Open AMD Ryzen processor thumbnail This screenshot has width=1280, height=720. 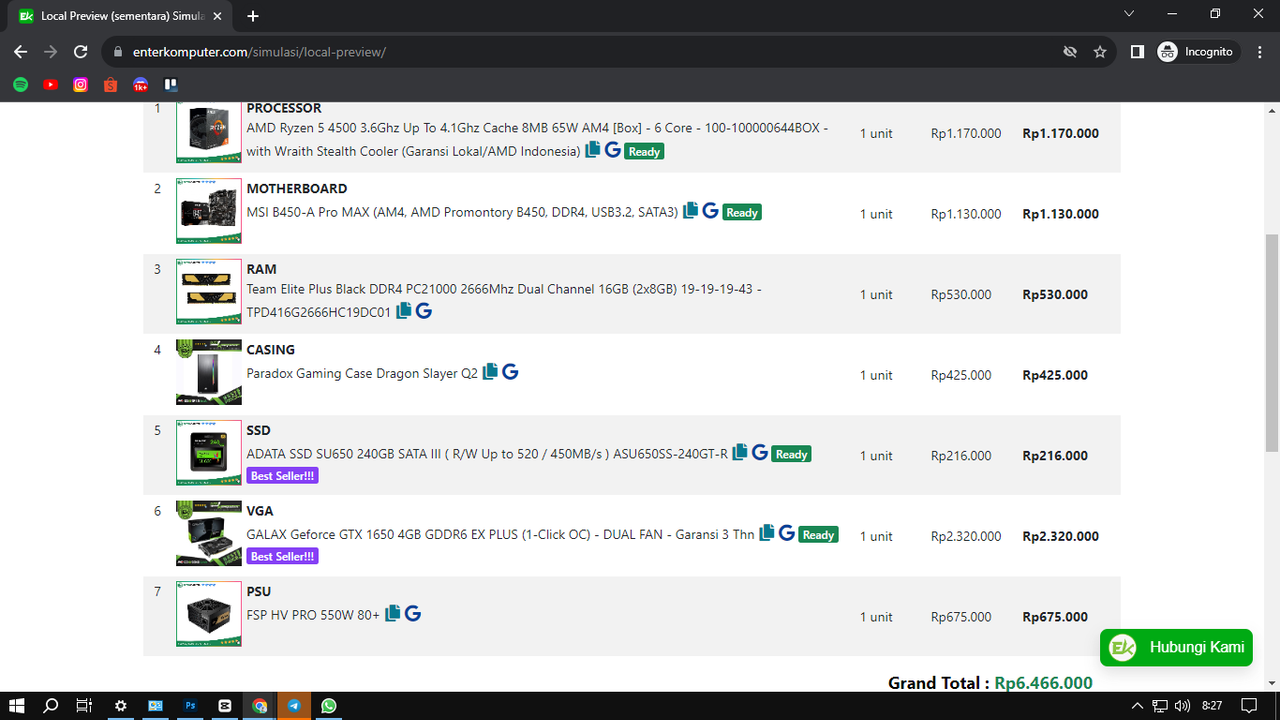click(209, 131)
